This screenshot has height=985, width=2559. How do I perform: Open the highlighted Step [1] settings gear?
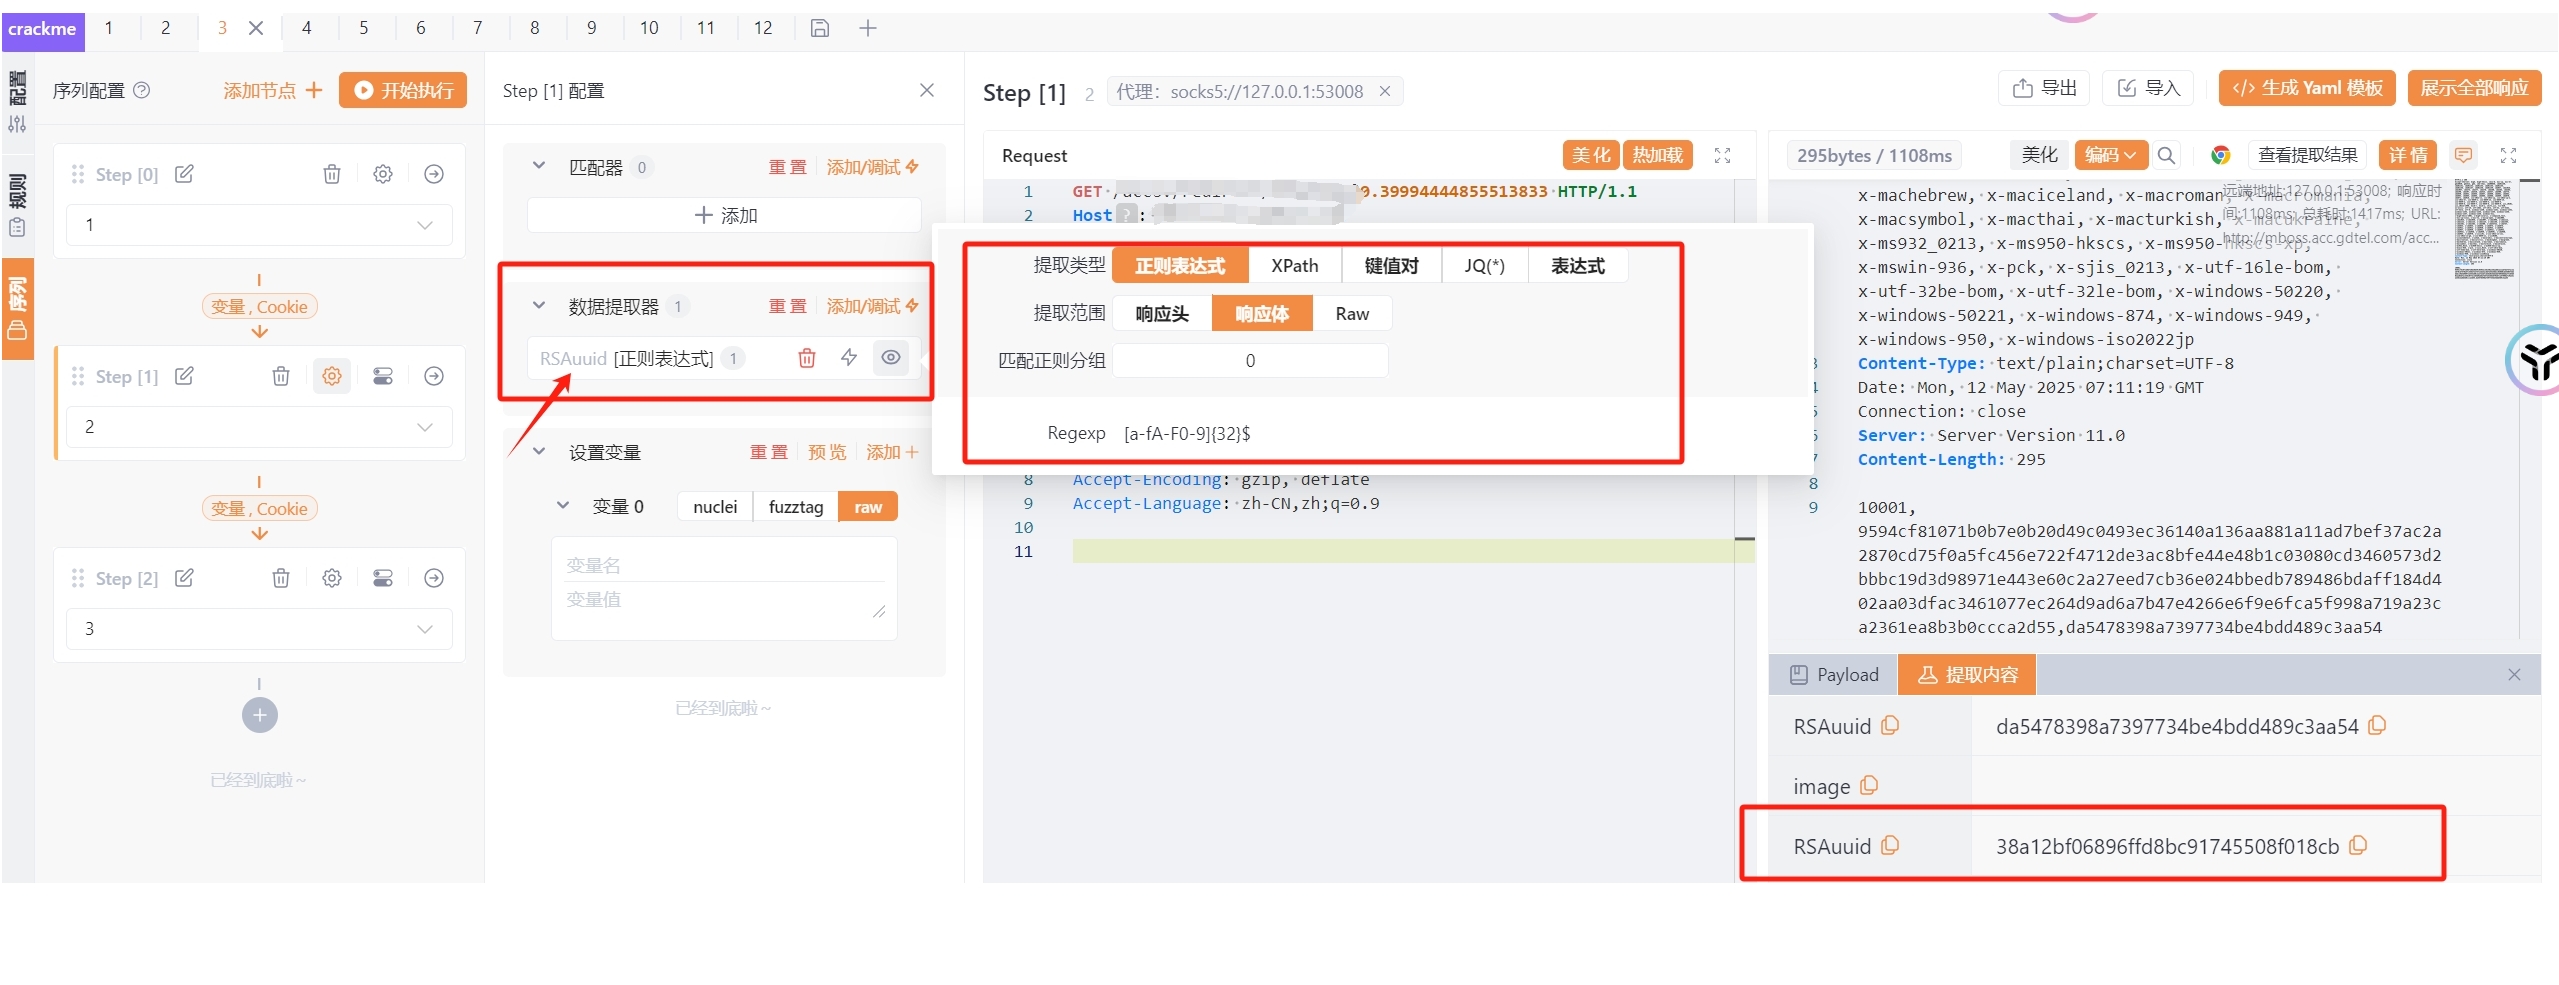click(x=332, y=376)
